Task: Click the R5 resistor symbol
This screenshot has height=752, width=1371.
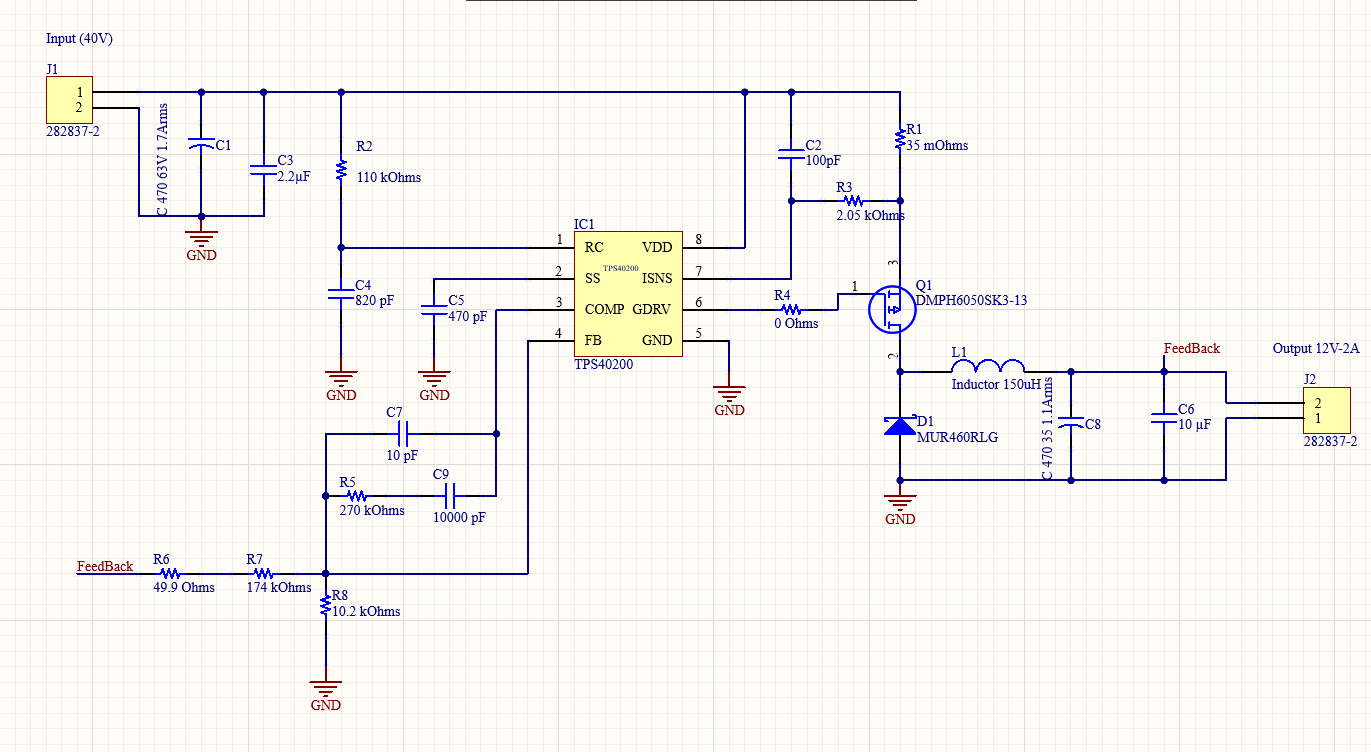Action: click(x=356, y=495)
